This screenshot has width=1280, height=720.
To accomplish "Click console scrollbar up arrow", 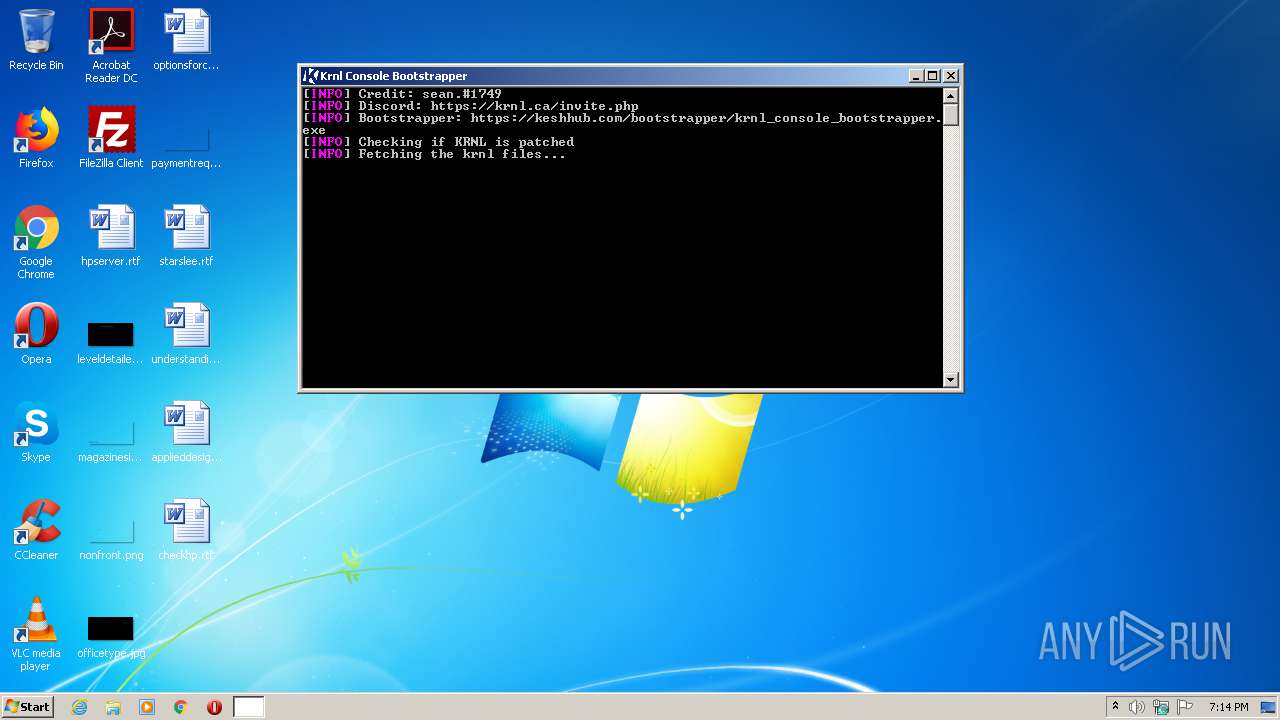I will coord(951,96).
